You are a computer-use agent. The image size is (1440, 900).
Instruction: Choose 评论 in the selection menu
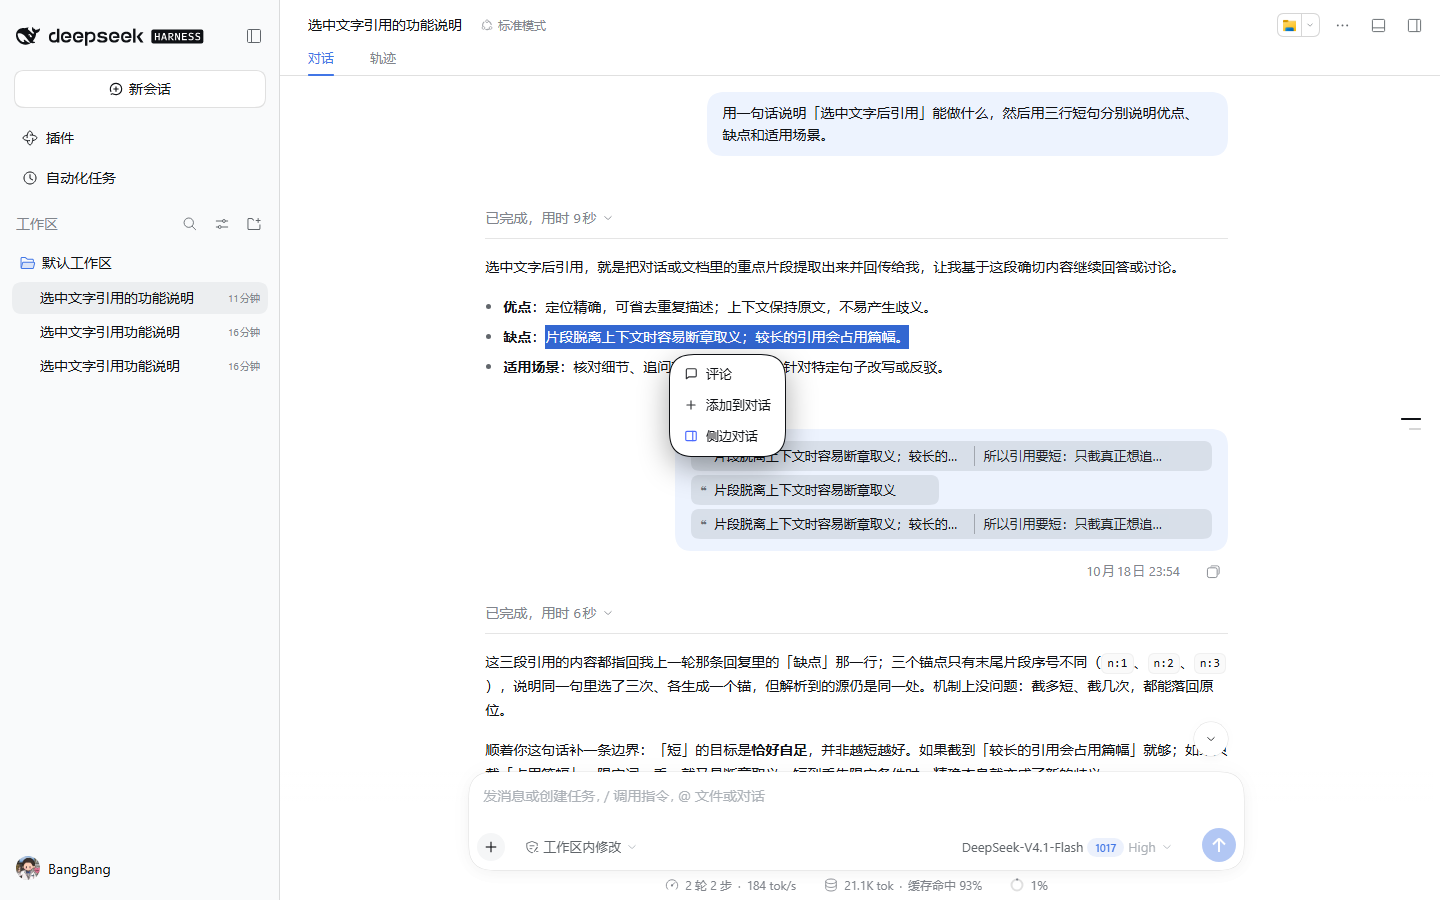pyautogui.click(x=727, y=374)
